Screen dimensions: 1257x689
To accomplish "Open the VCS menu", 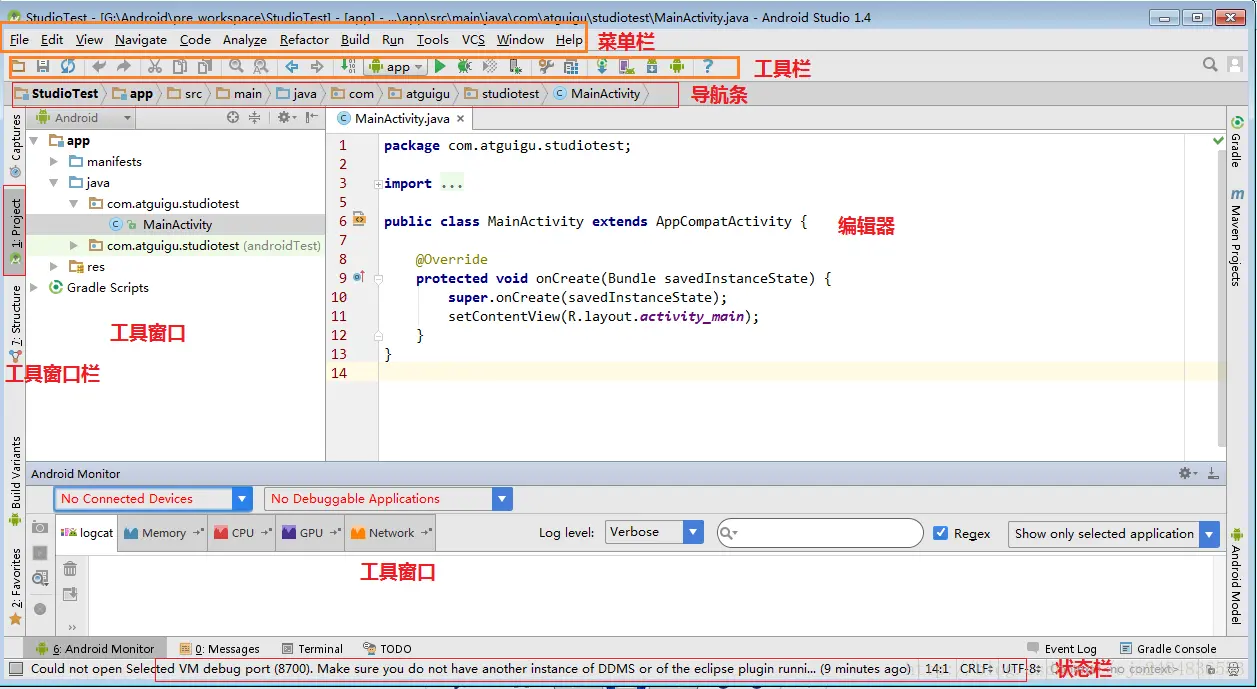I will pyautogui.click(x=473, y=39).
